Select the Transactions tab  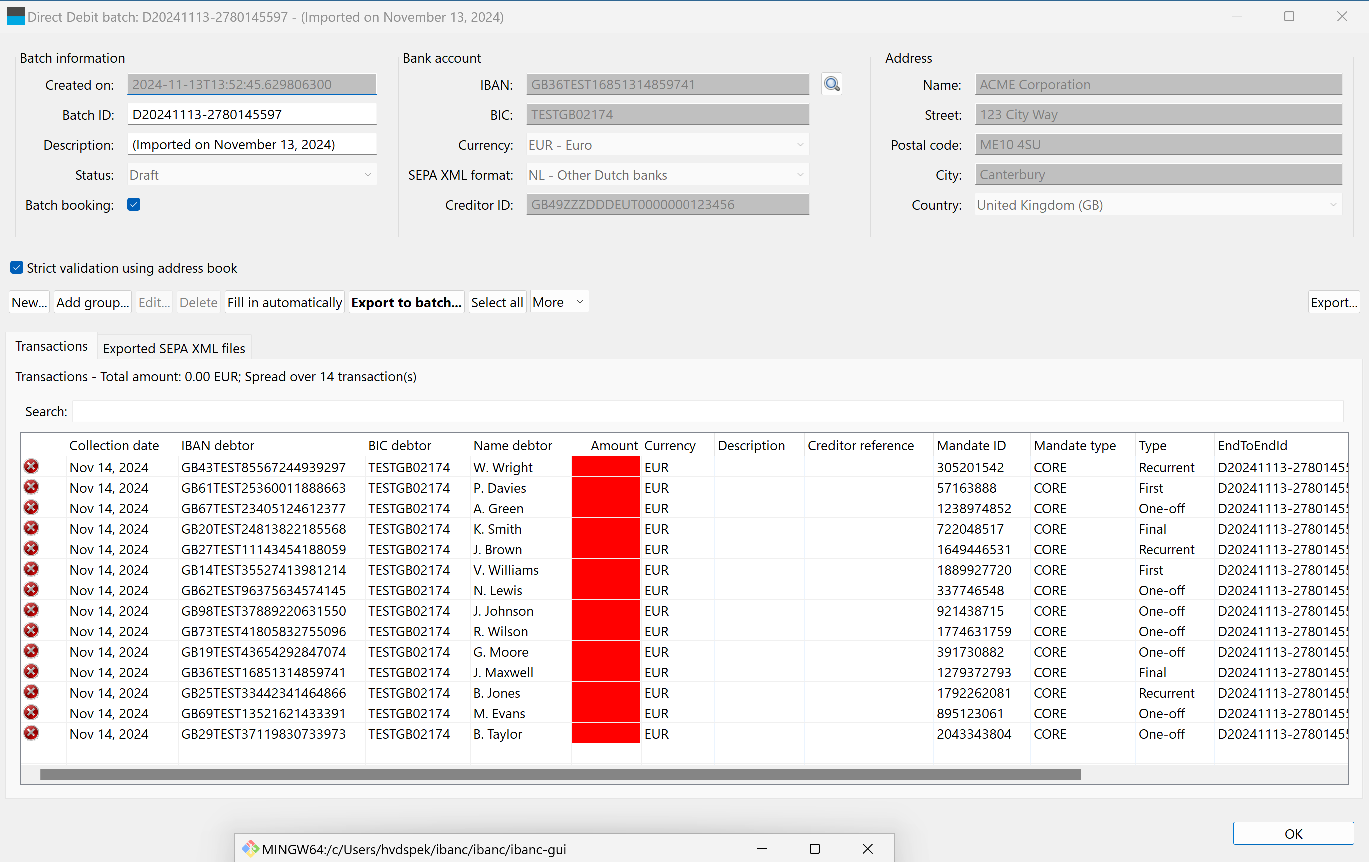52,347
